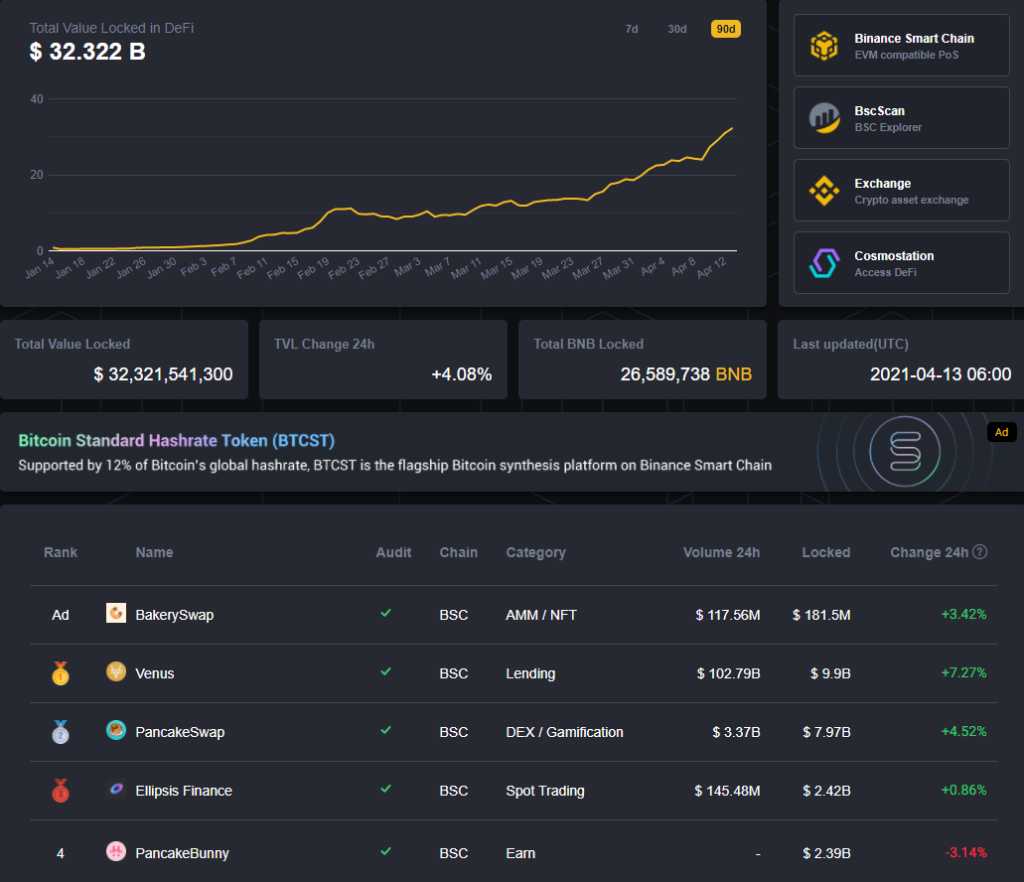Click the PancakeBunny icon
The width and height of the screenshot is (1024, 882).
pyautogui.click(x=115, y=853)
